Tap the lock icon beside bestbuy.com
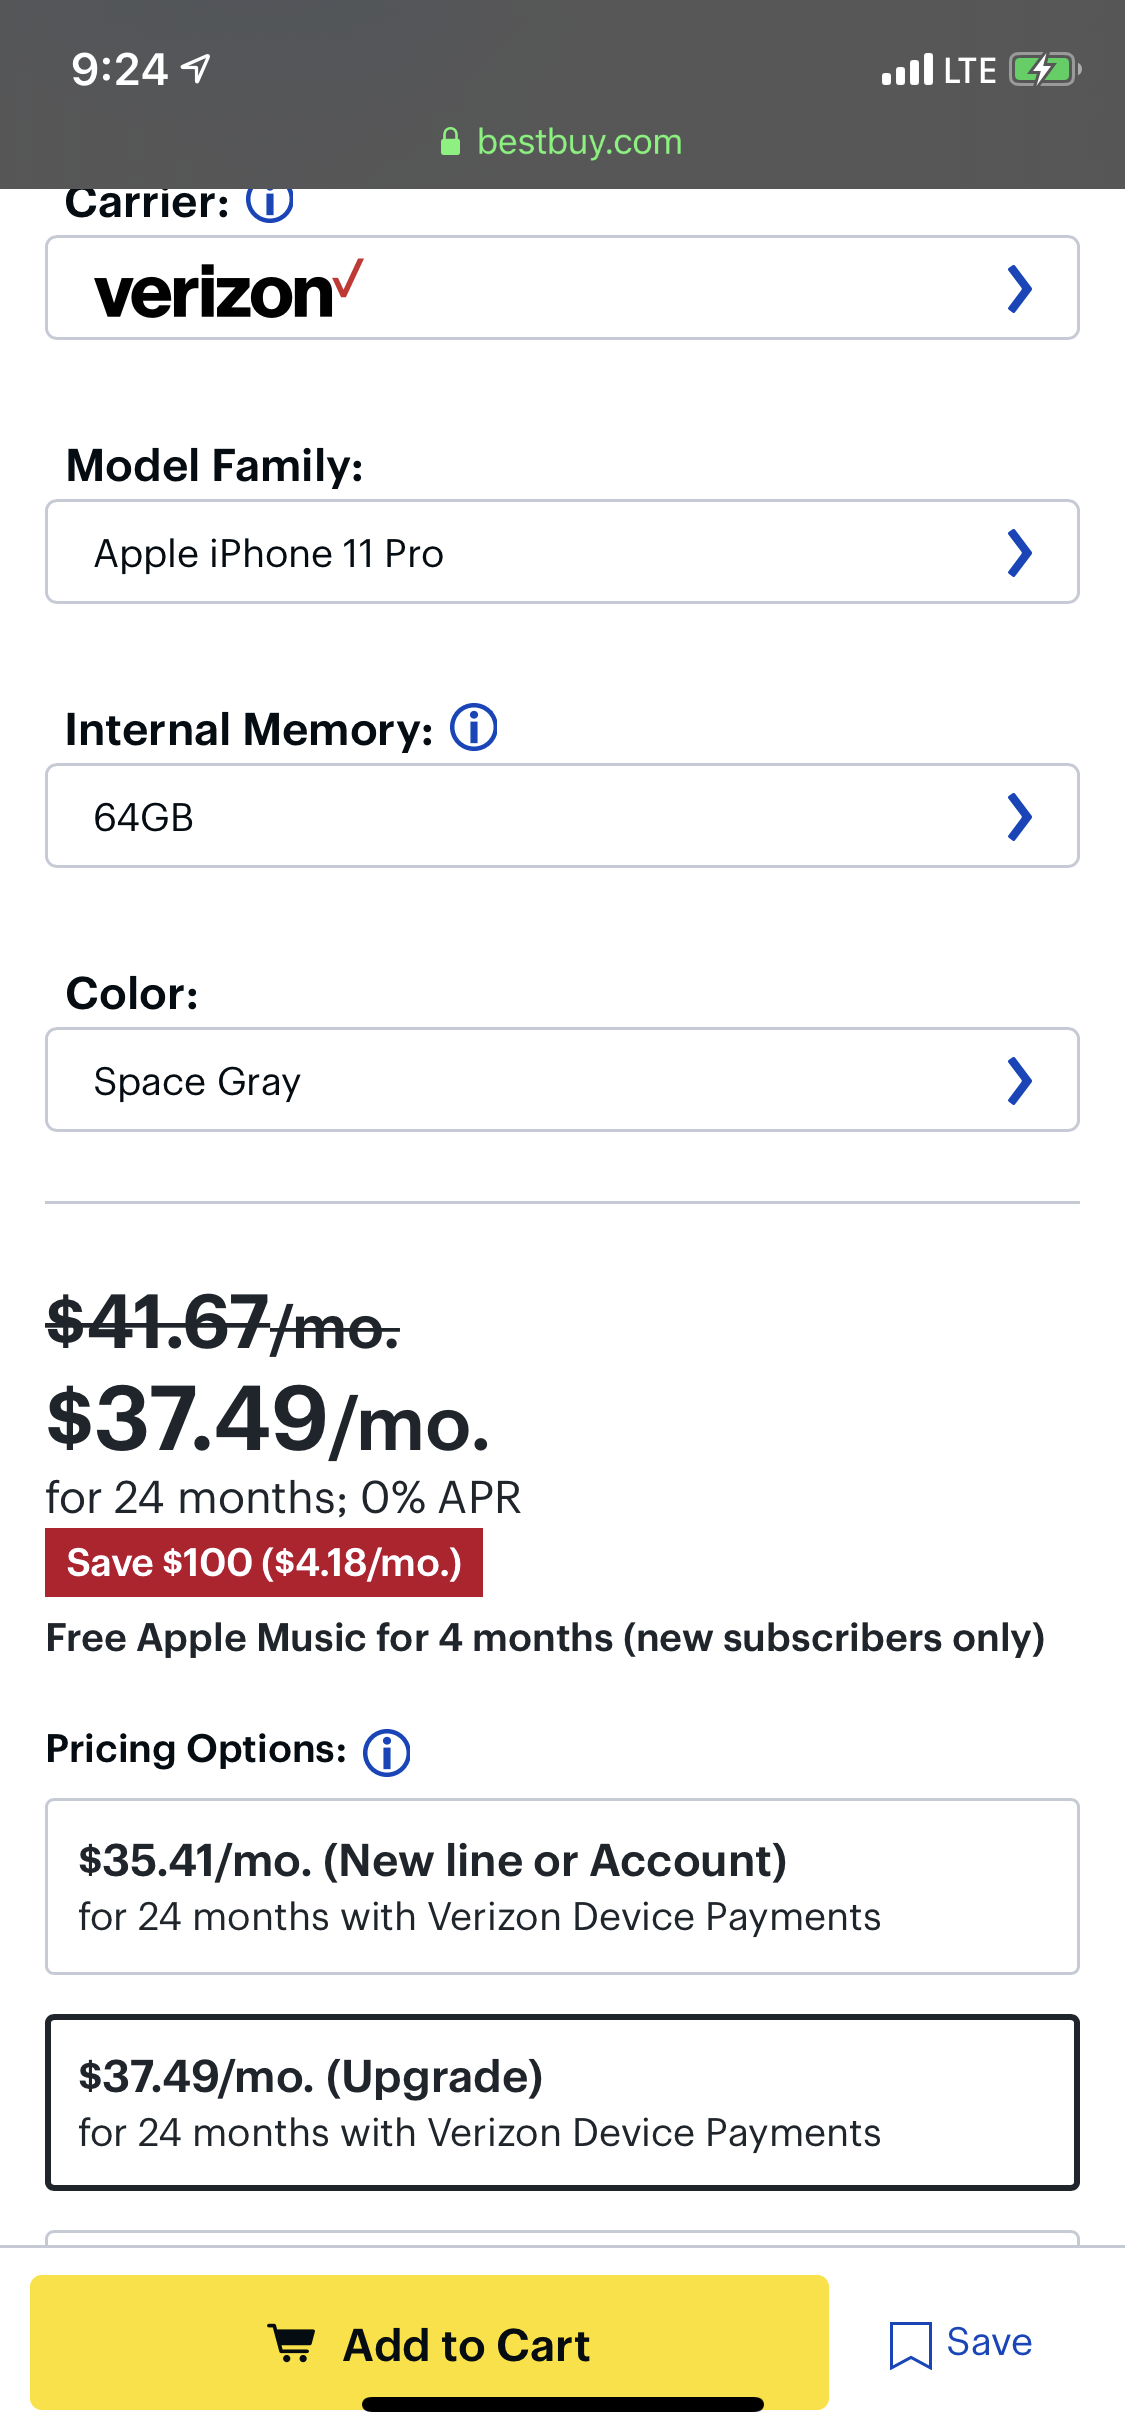Image resolution: width=1125 pixels, height=2436 pixels. pos(451,142)
